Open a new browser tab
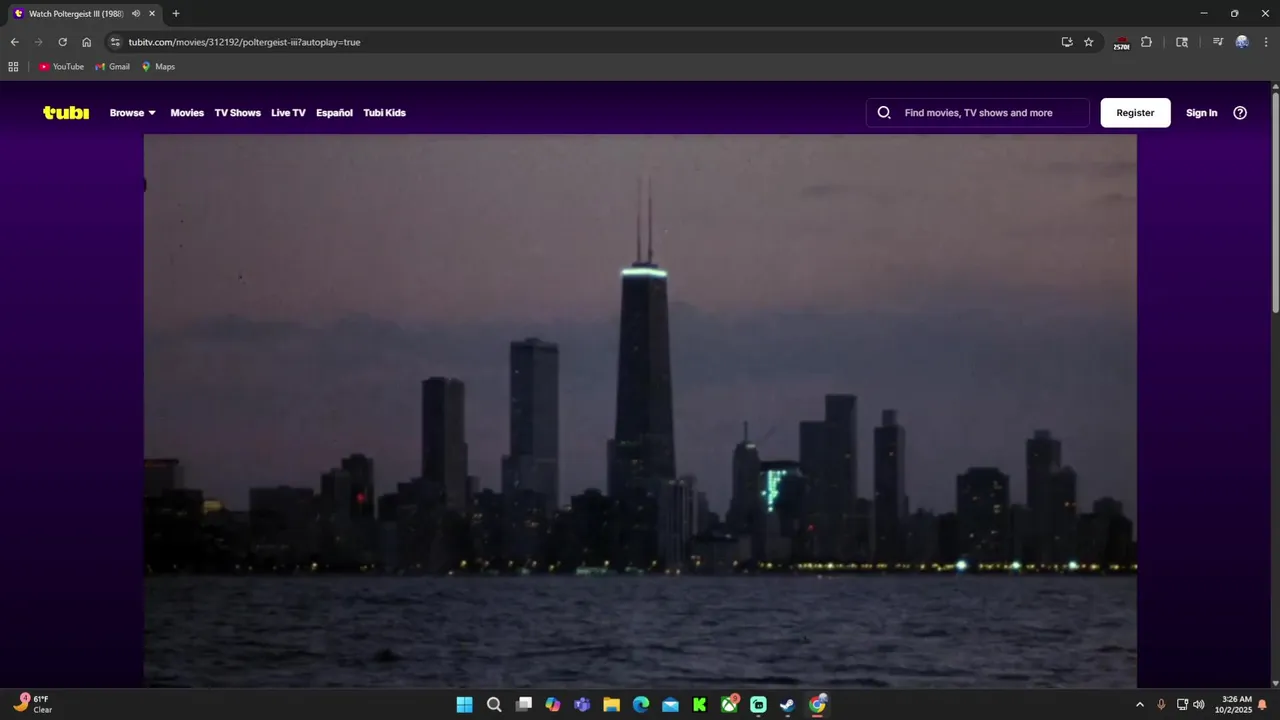This screenshot has height=720, width=1280. [176, 14]
